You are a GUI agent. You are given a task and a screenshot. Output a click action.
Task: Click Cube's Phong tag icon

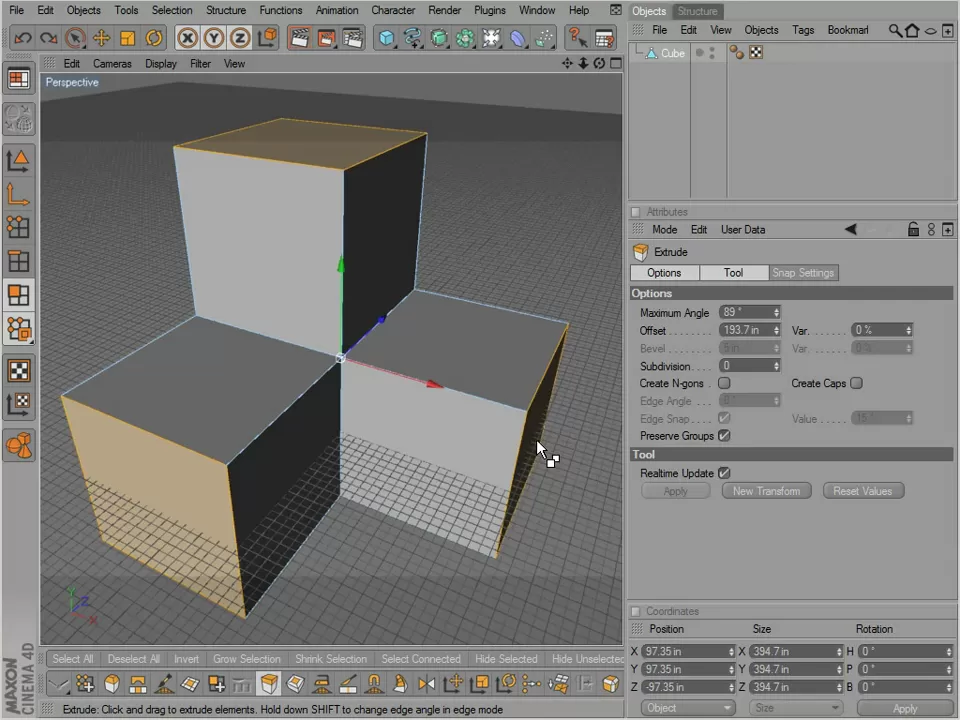(x=737, y=53)
